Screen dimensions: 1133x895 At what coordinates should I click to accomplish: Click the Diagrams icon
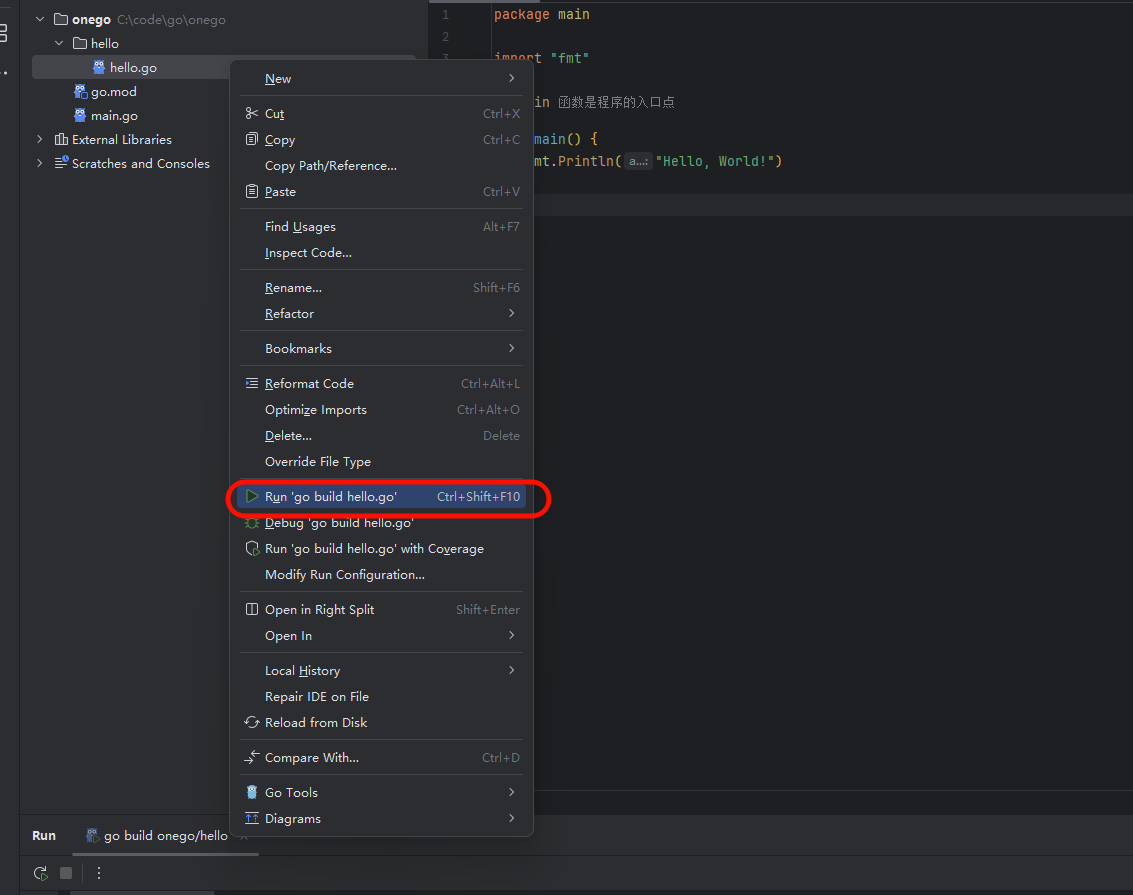click(x=251, y=818)
